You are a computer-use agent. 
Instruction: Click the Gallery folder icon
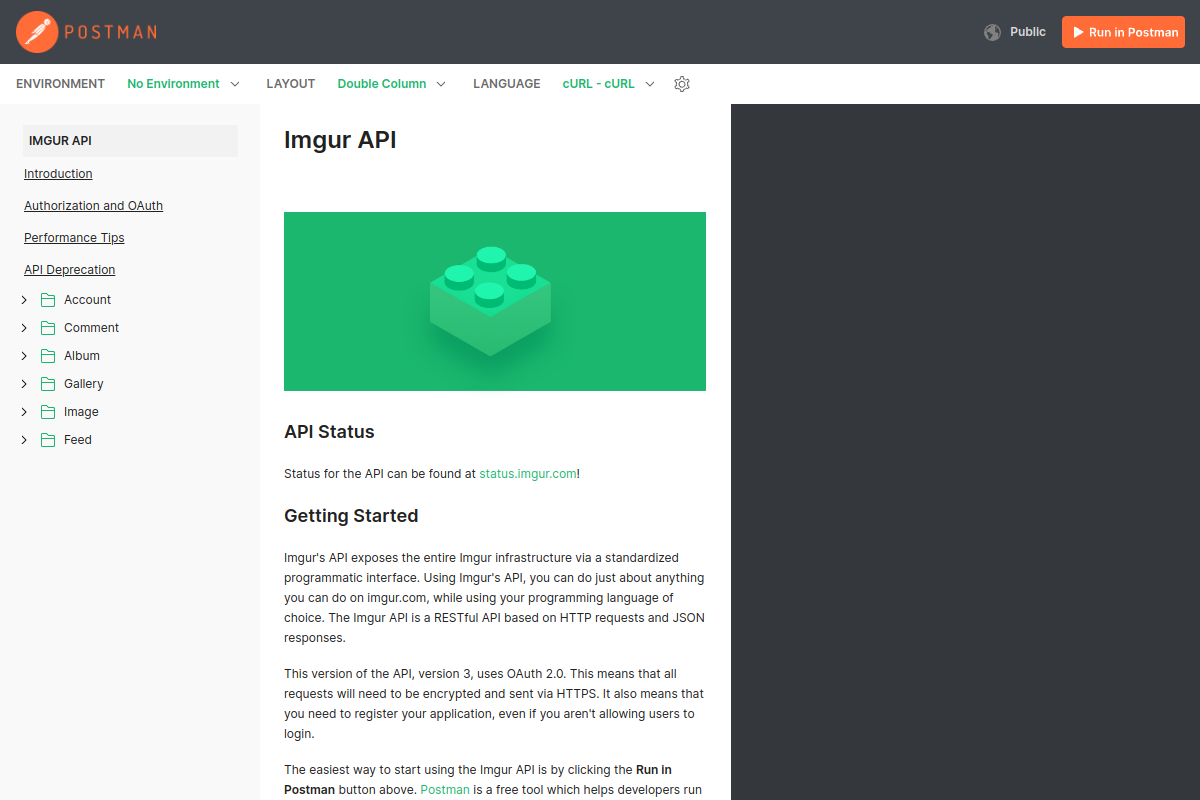pyautogui.click(x=48, y=384)
